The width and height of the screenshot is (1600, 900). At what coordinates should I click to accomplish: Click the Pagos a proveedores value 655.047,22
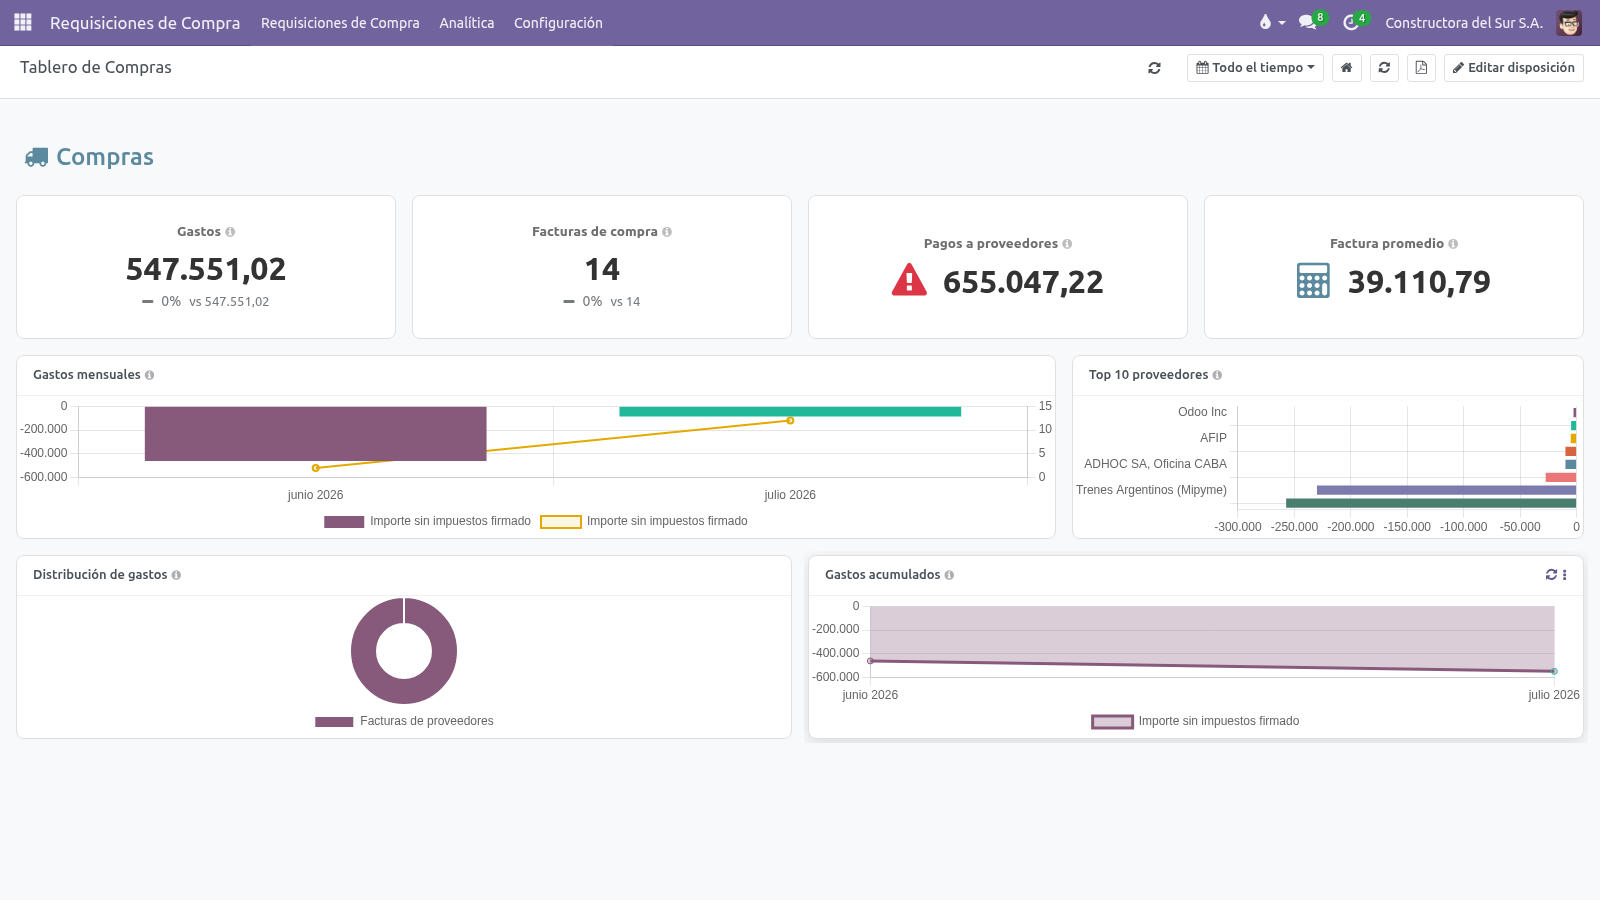(1023, 282)
